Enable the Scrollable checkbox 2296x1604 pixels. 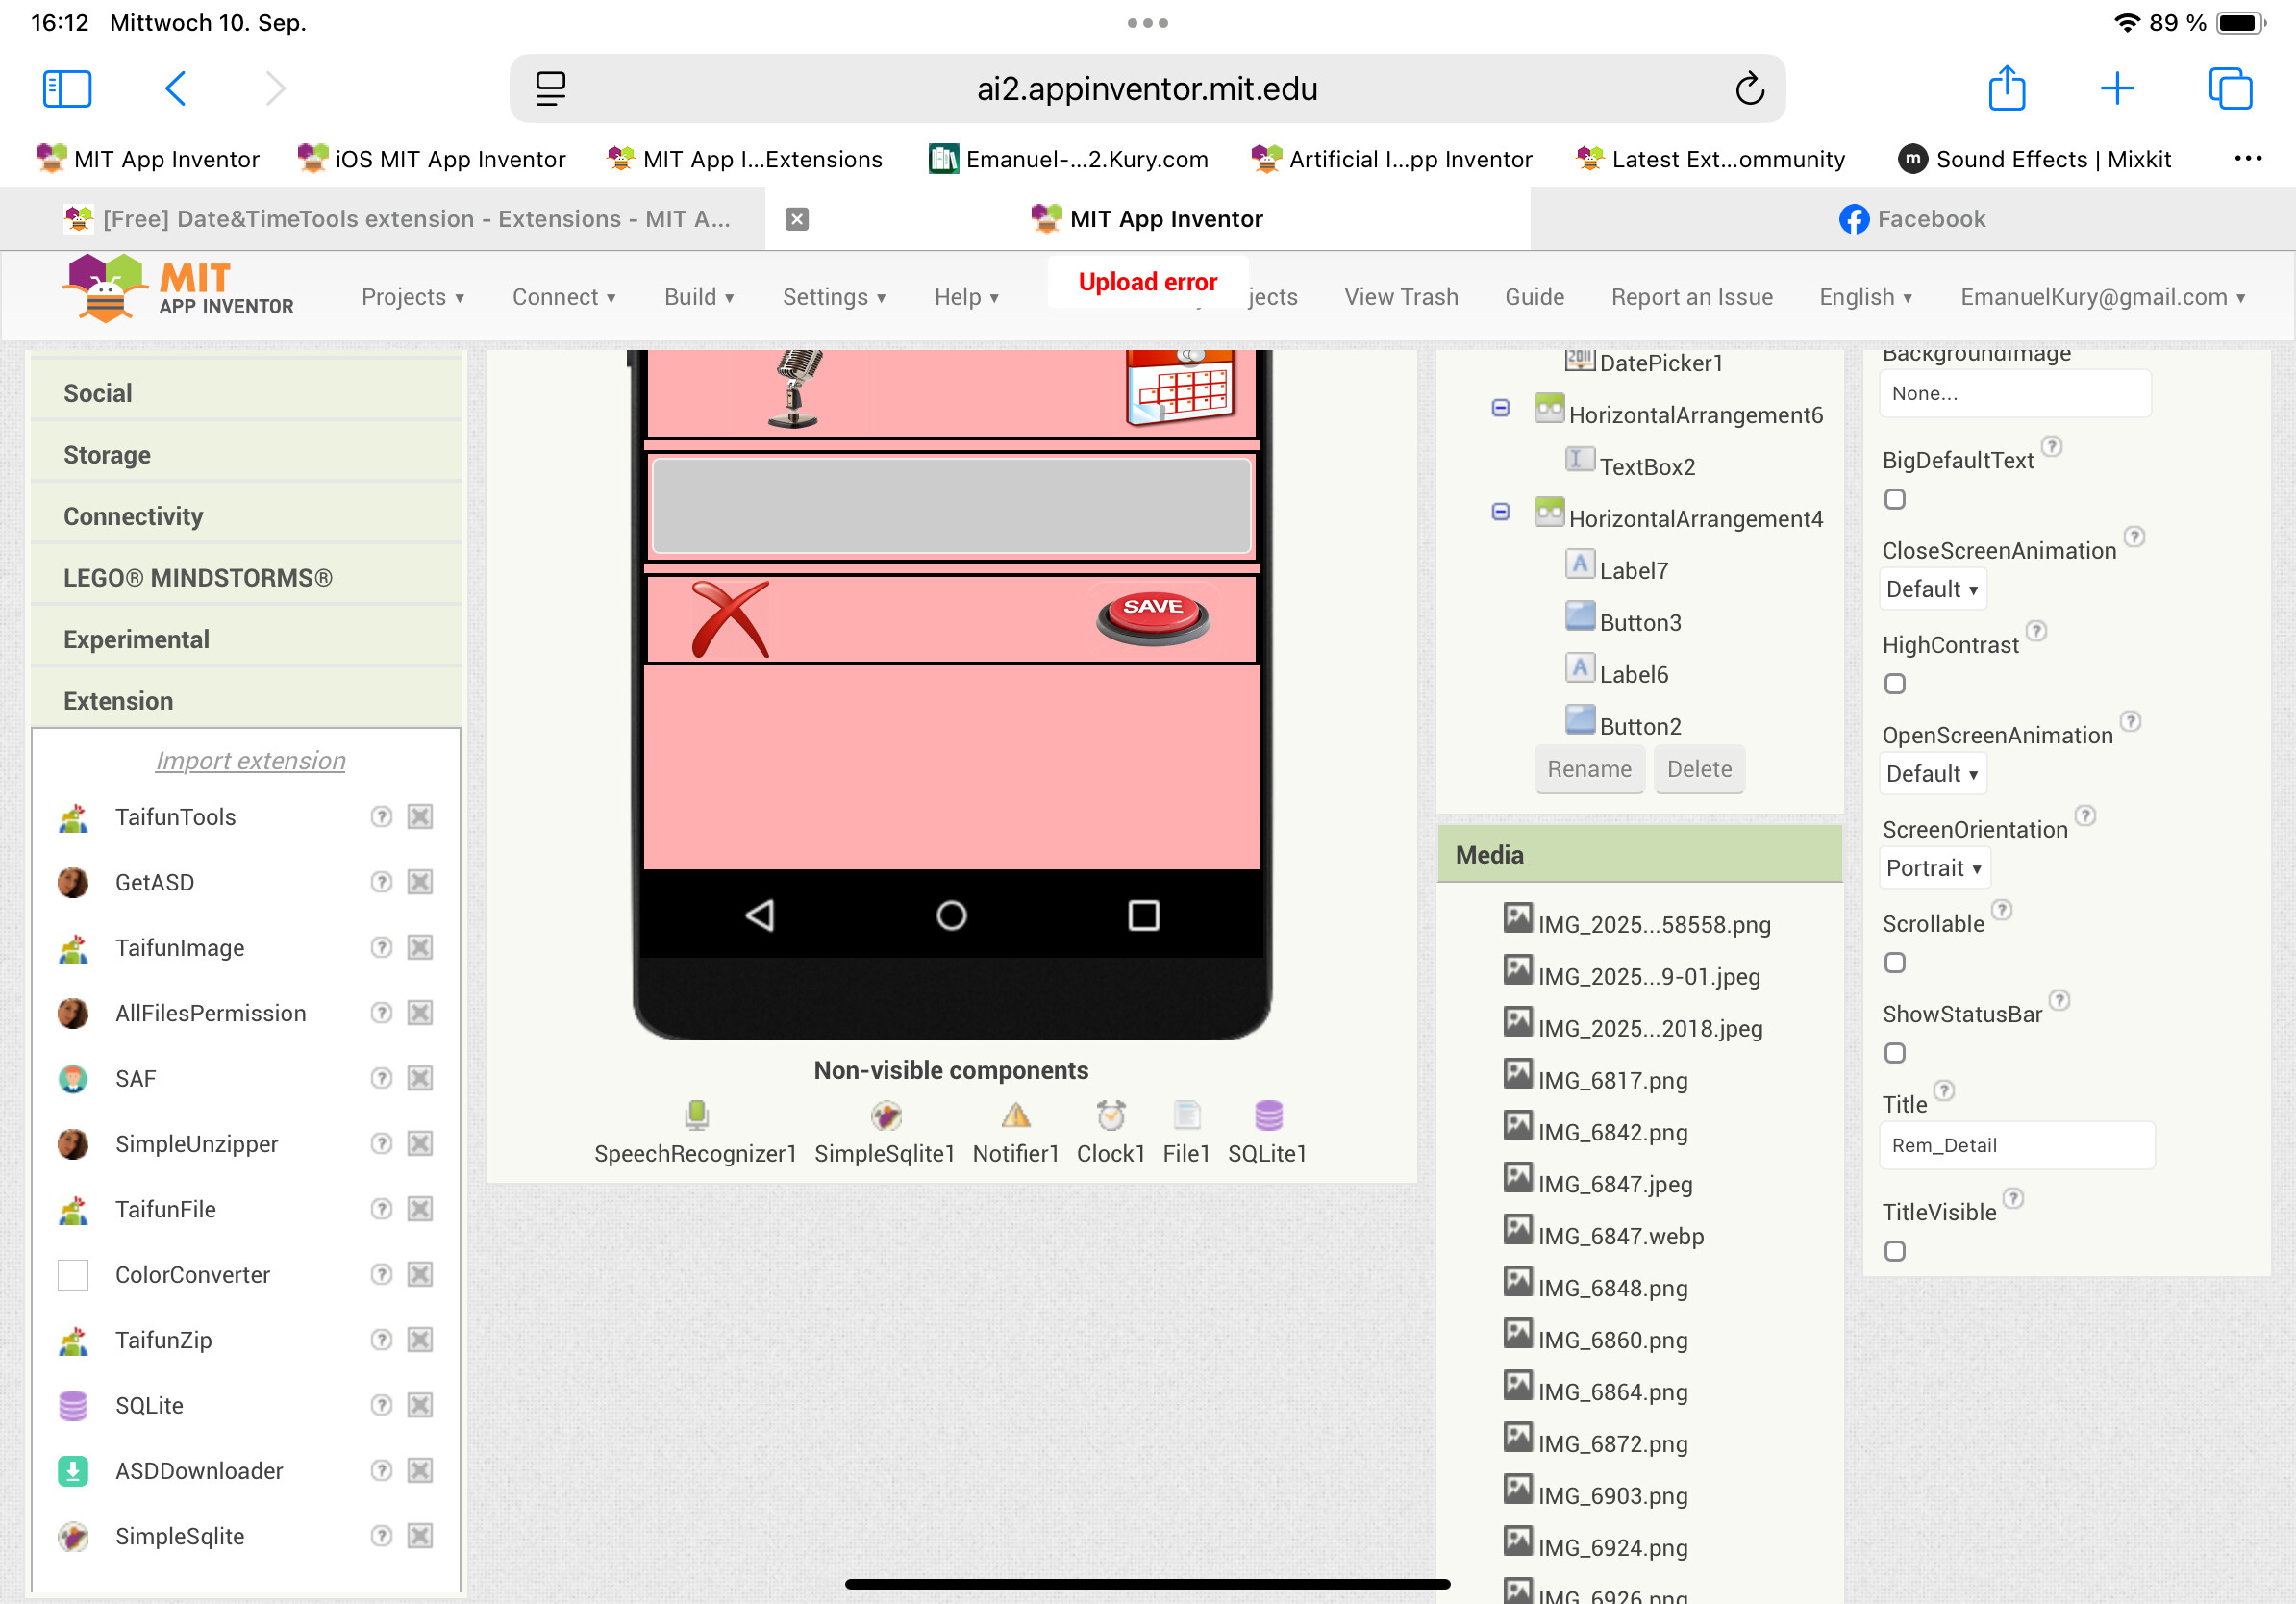pos(1894,963)
